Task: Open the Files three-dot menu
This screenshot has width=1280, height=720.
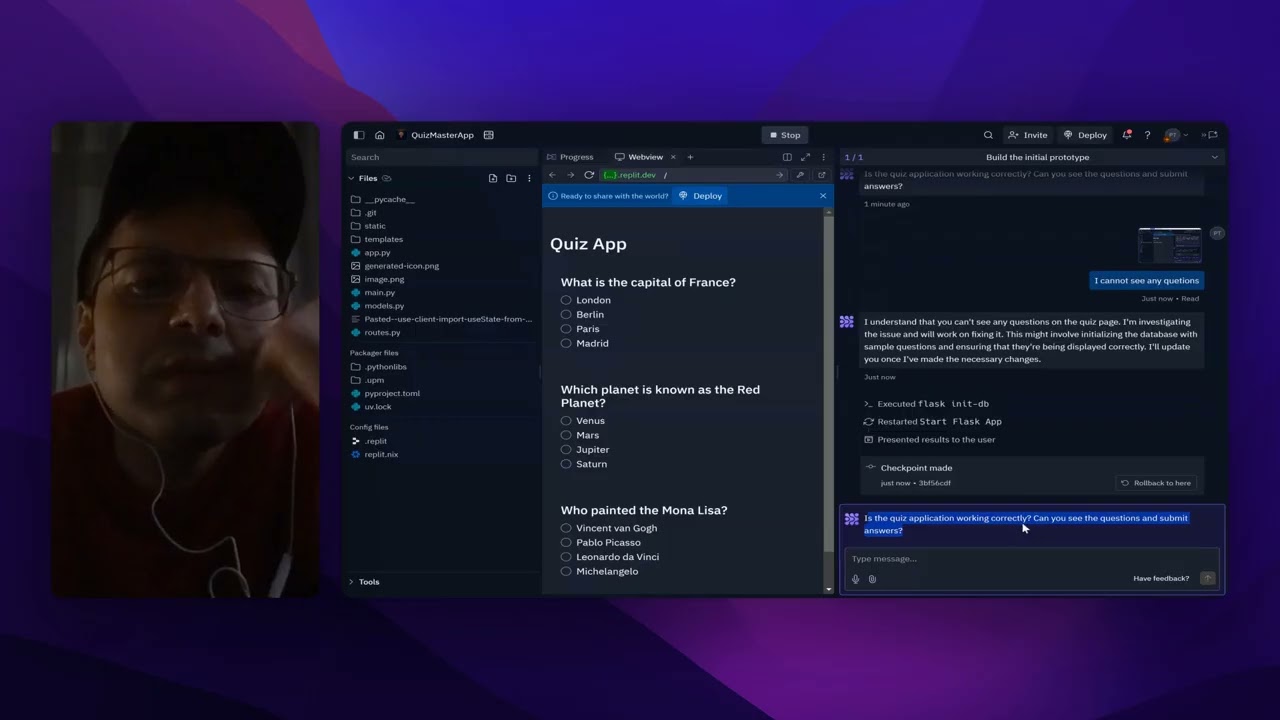Action: pos(529,178)
